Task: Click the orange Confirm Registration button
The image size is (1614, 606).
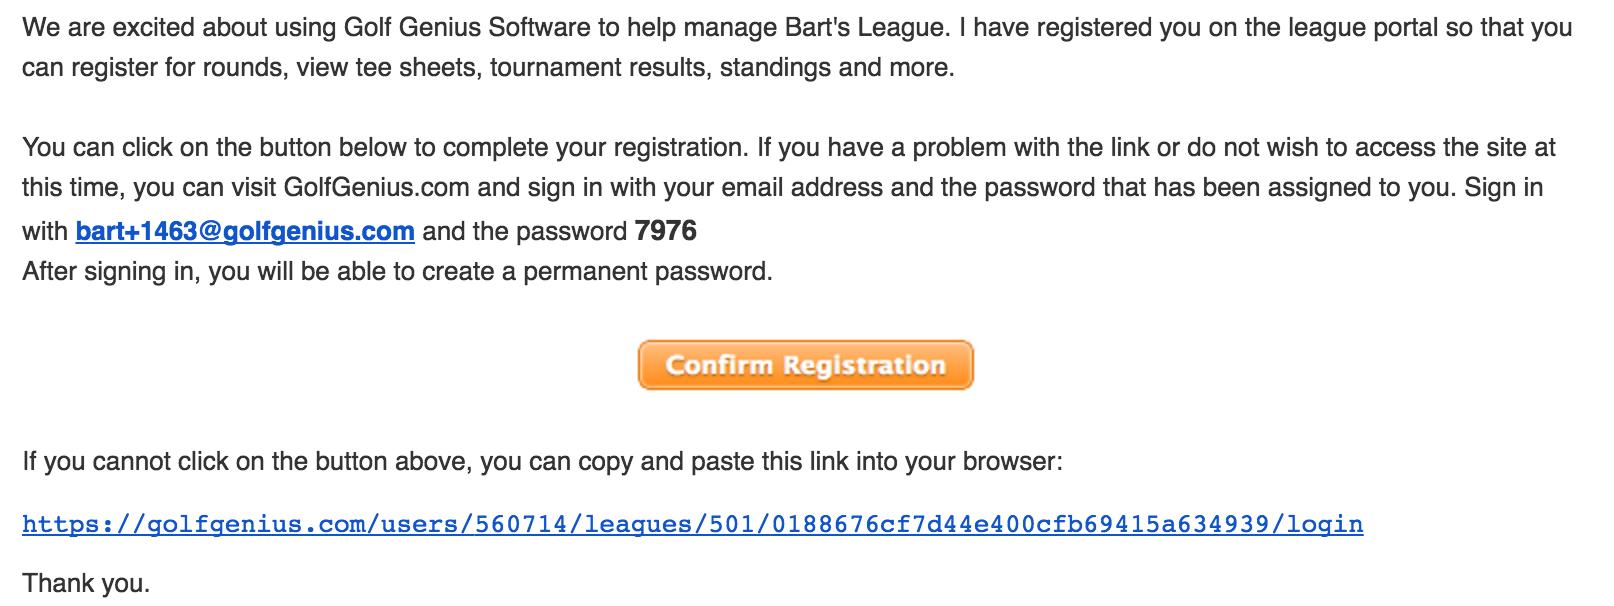Action: tap(805, 365)
